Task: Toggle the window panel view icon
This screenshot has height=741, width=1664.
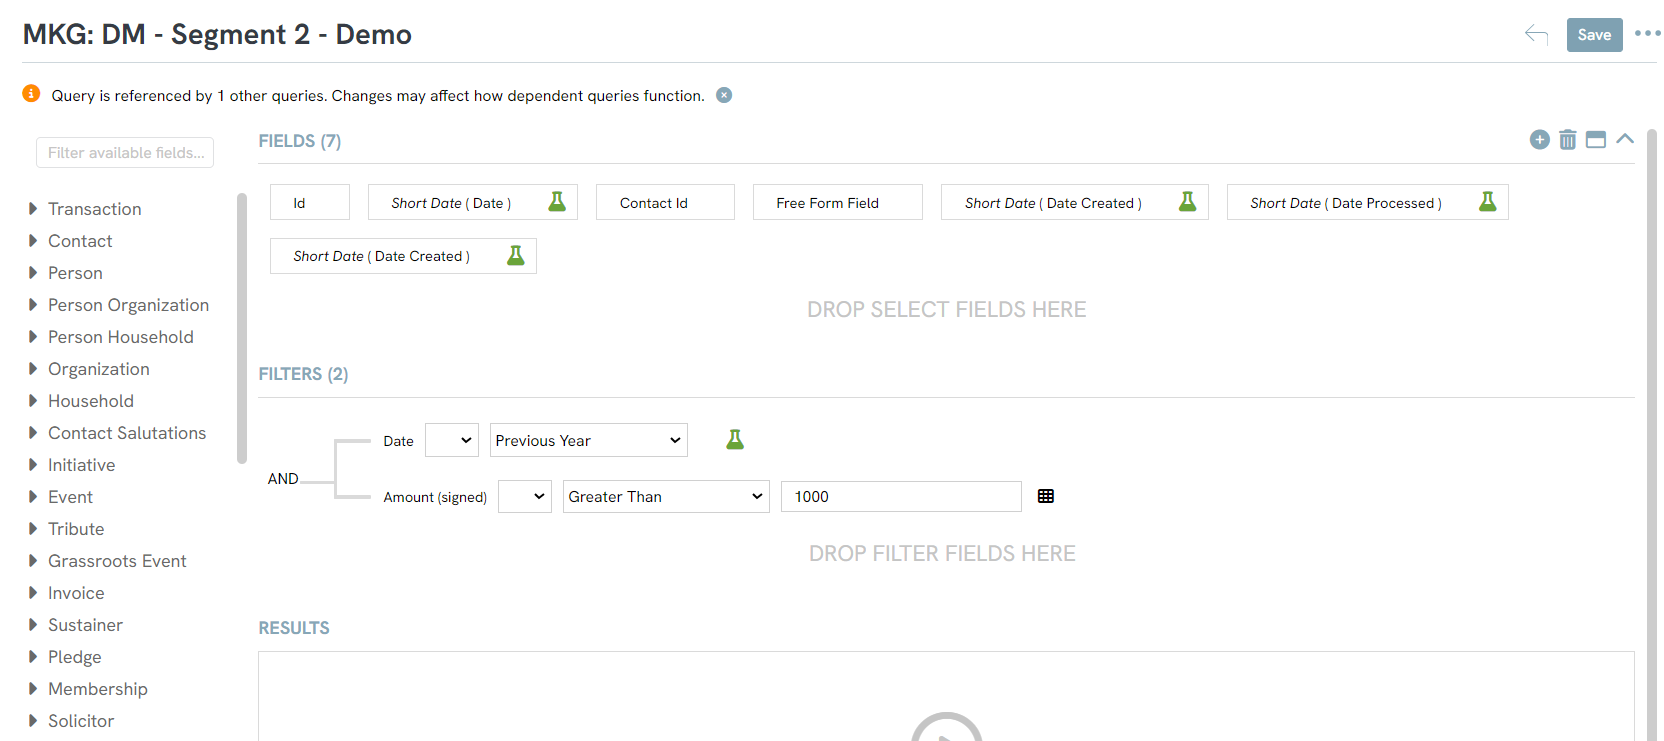Action: pyautogui.click(x=1596, y=140)
